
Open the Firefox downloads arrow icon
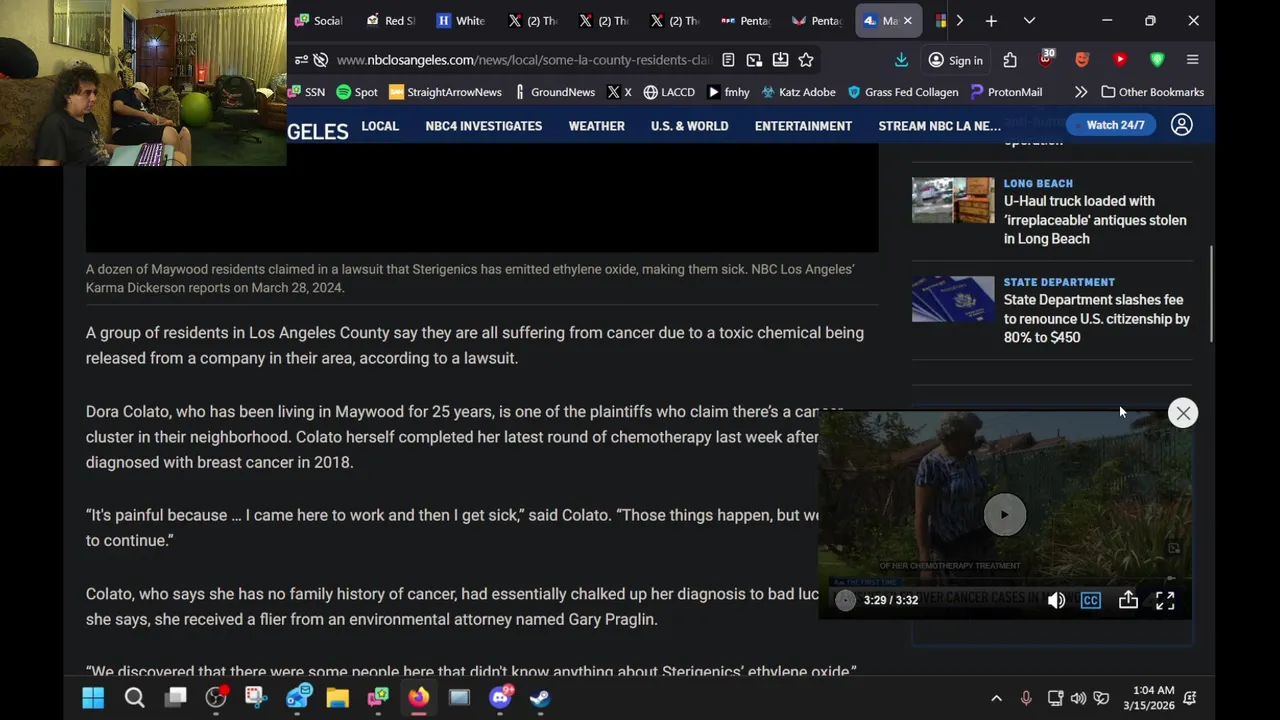(x=901, y=60)
